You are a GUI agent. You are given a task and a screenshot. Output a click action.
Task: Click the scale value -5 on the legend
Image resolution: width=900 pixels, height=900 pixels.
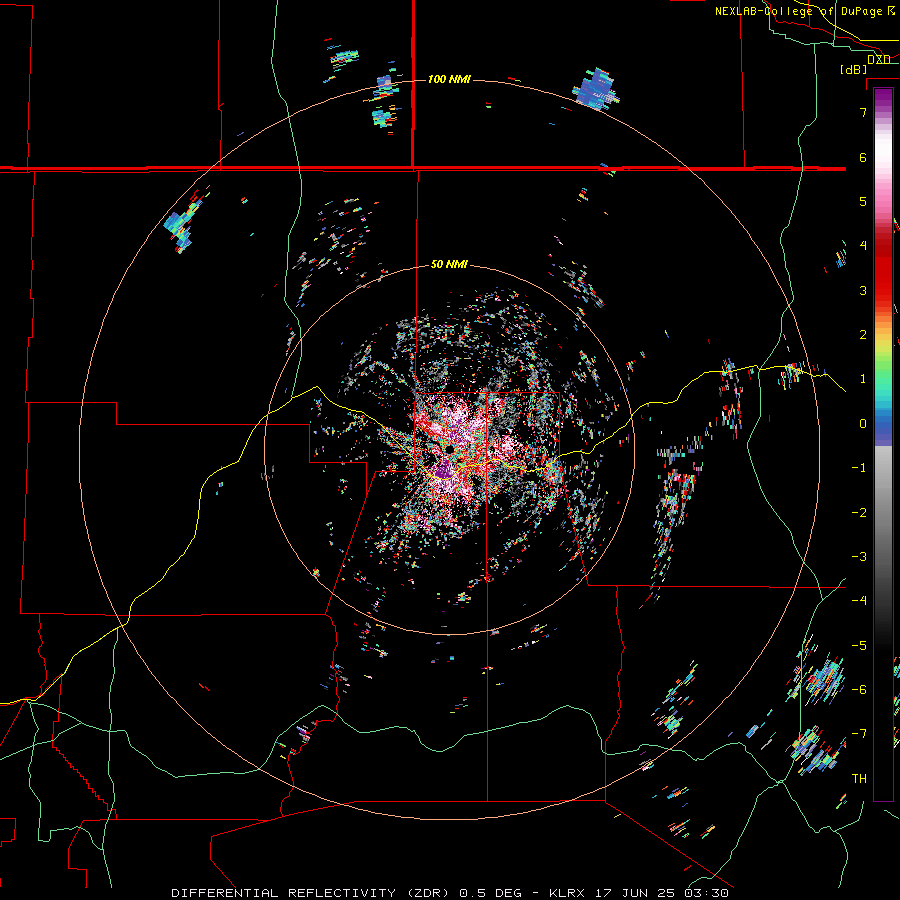point(859,646)
